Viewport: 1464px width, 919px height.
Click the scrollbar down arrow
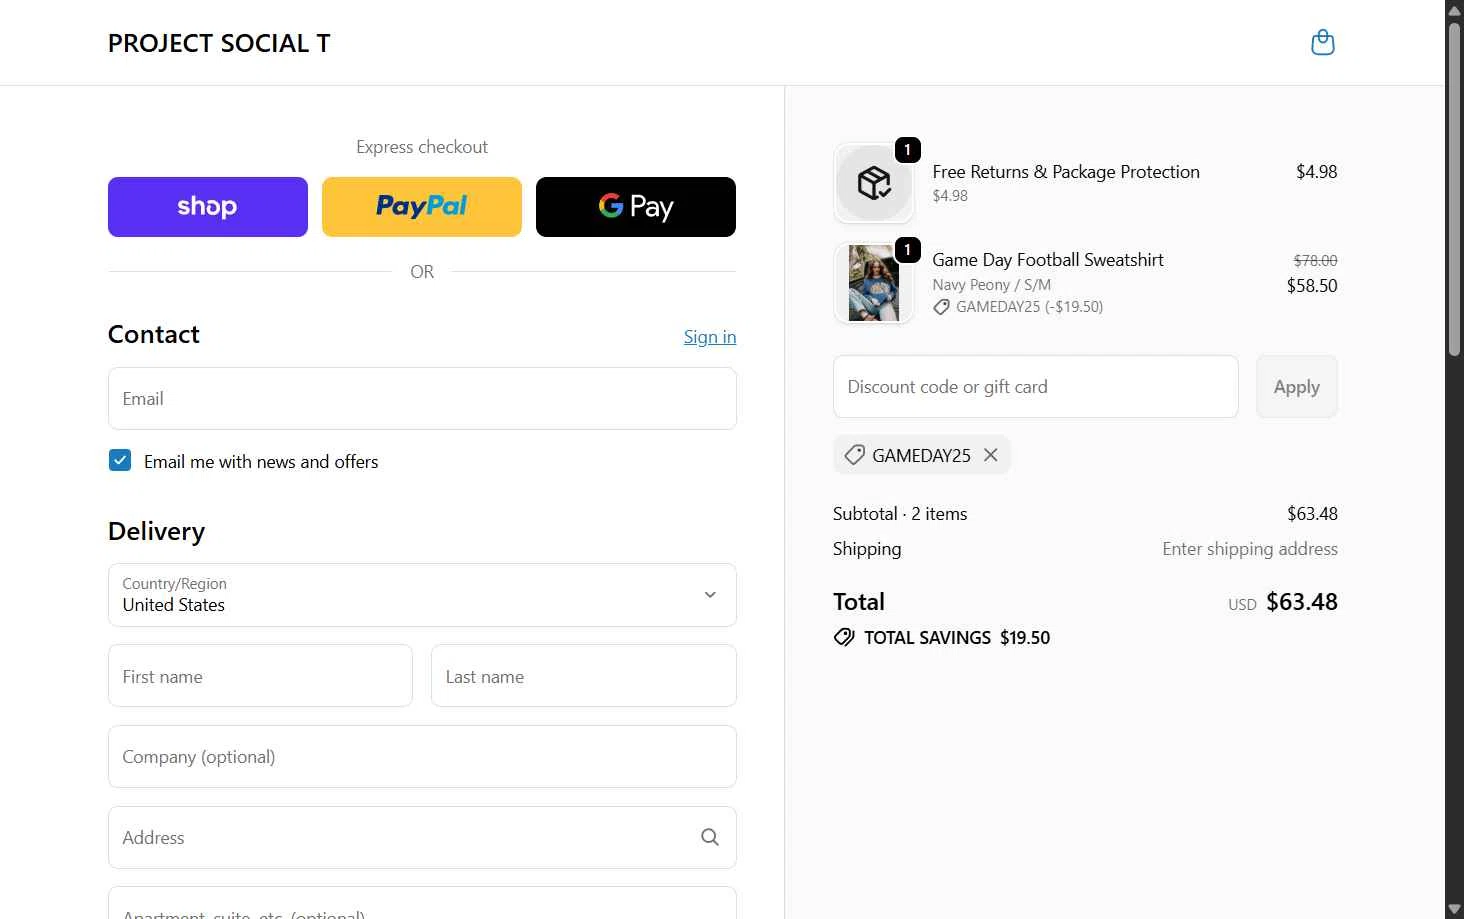1455,909
